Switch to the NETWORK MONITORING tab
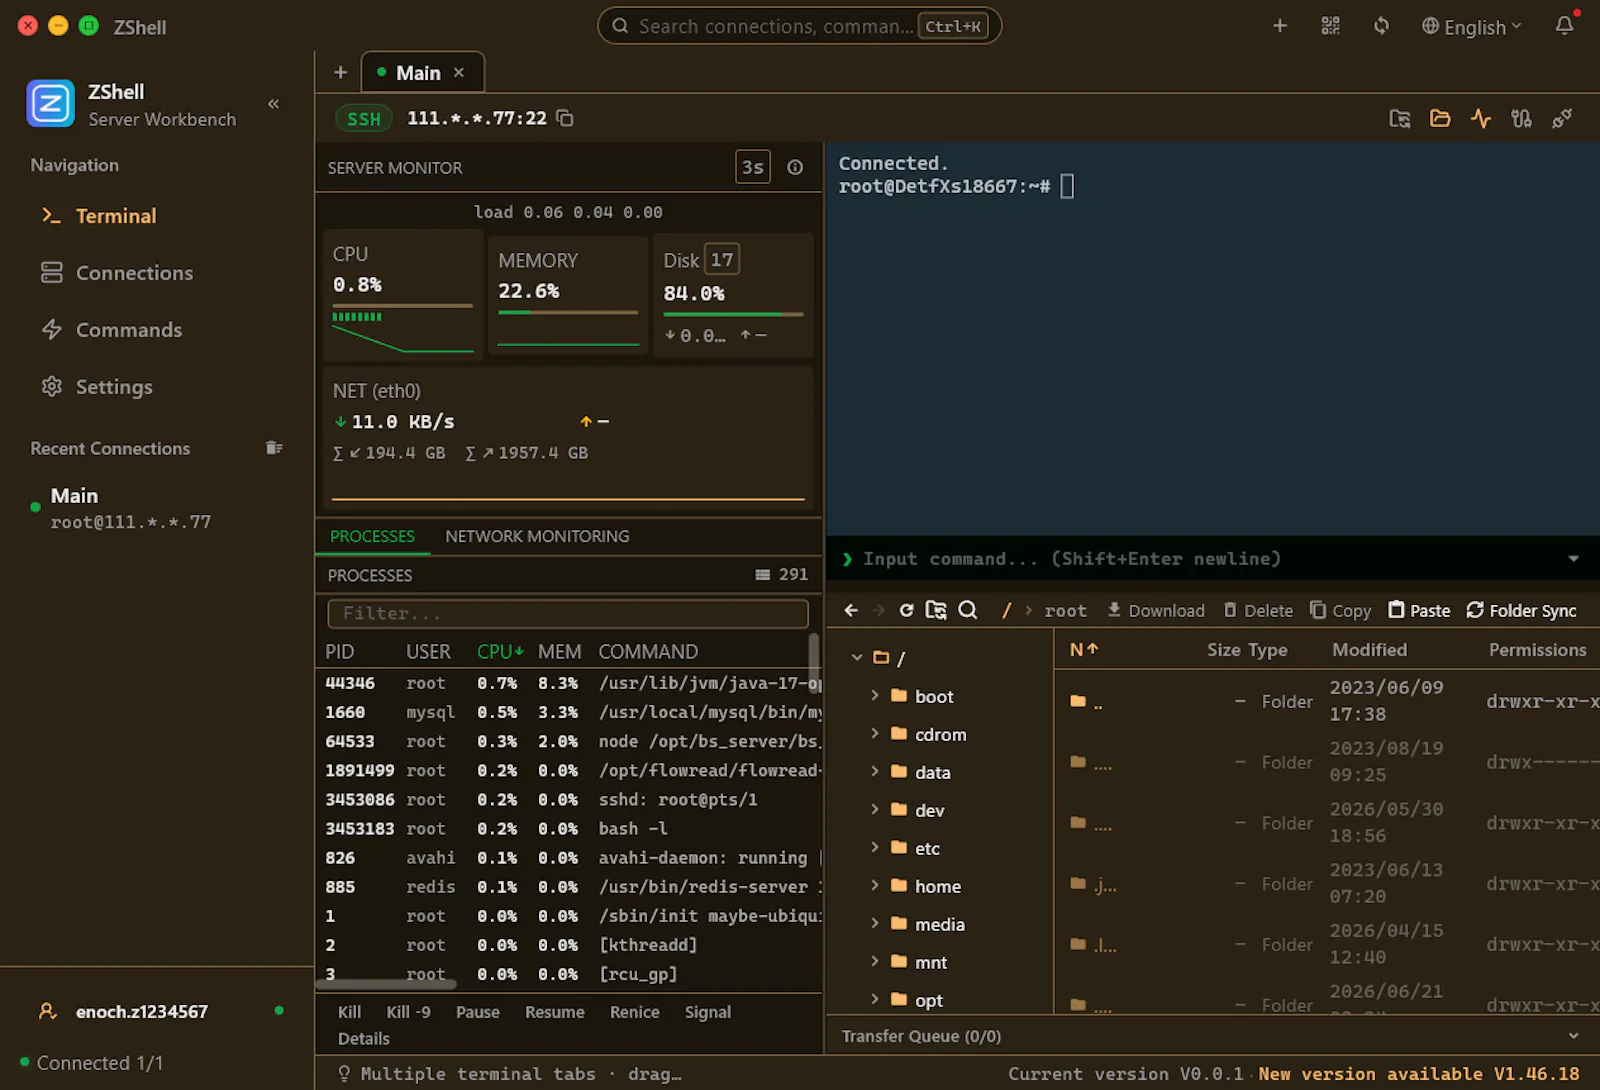The width and height of the screenshot is (1600, 1090). tap(537, 537)
